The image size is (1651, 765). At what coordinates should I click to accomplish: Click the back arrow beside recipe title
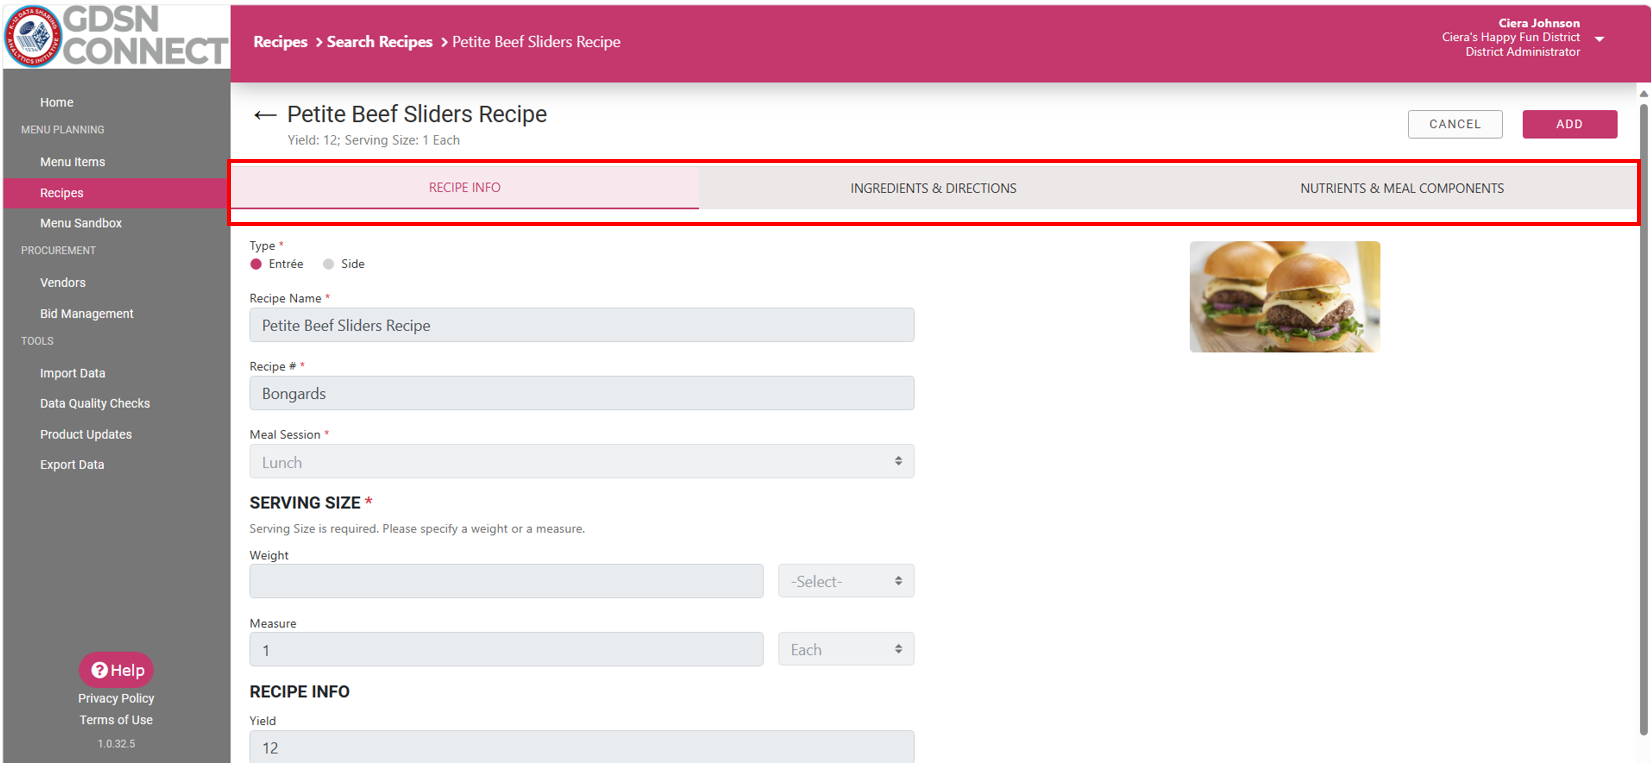click(x=265, y=115)
